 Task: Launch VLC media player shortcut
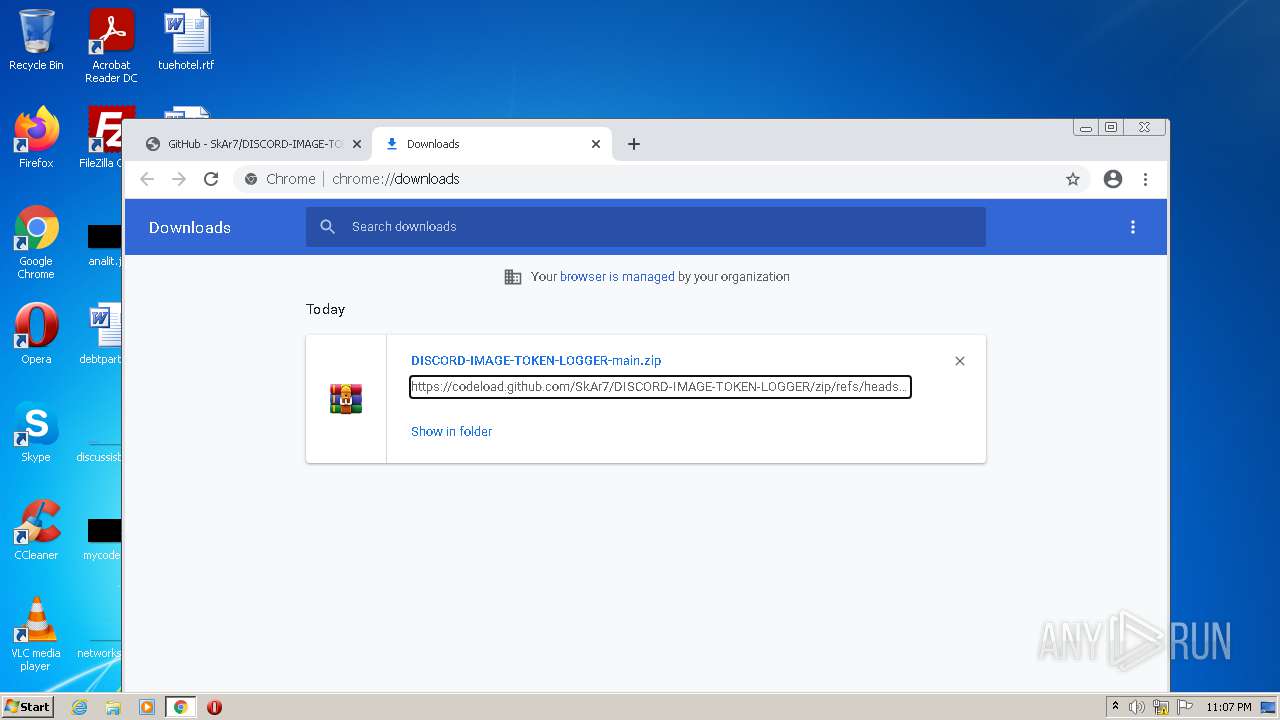pyautogui.click(x=36, y=634)
